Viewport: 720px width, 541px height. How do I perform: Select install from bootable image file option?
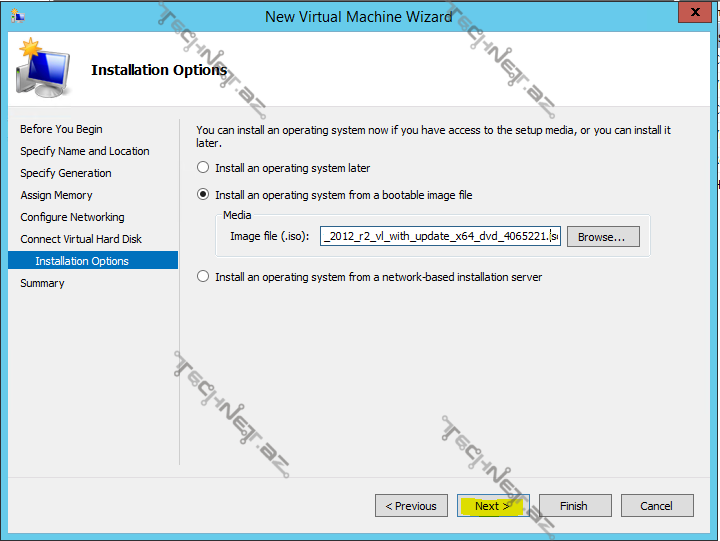(x=204, y=195)
